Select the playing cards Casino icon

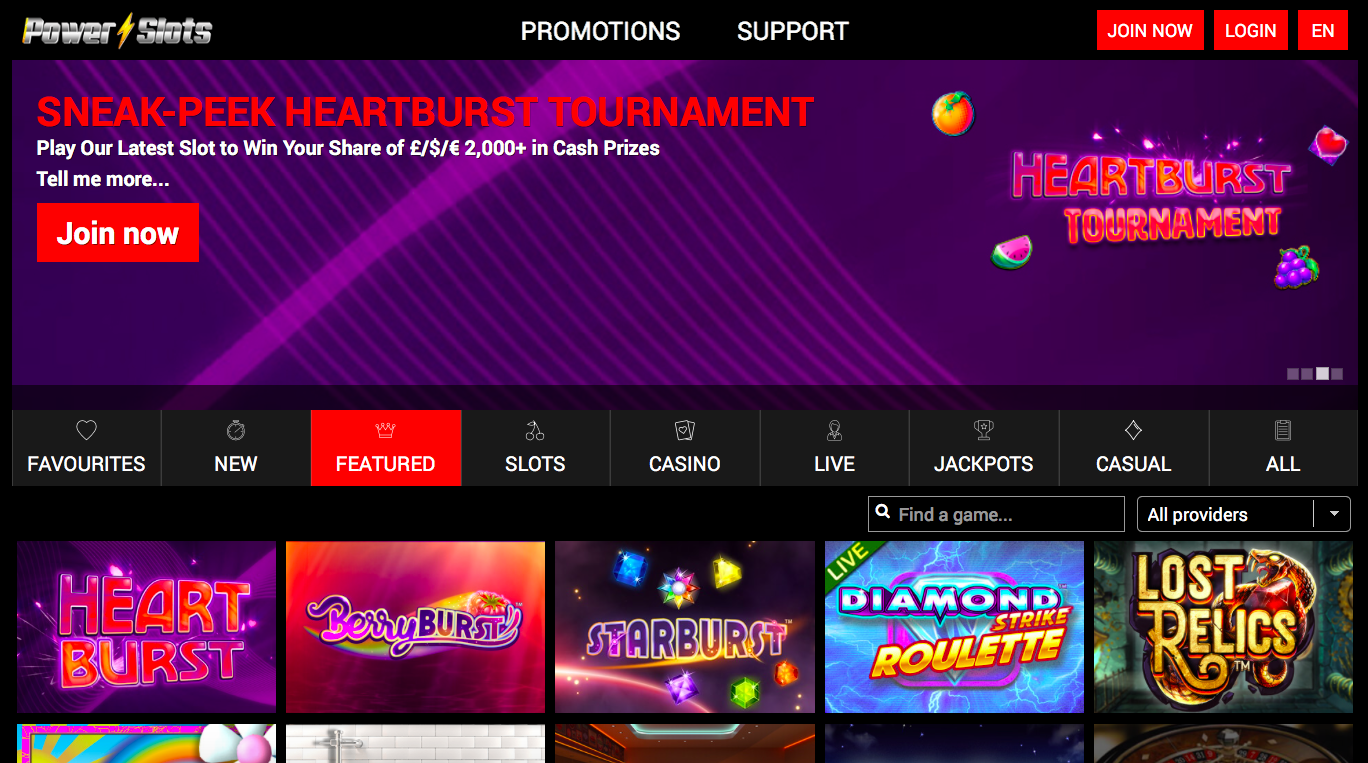(685, 430)
